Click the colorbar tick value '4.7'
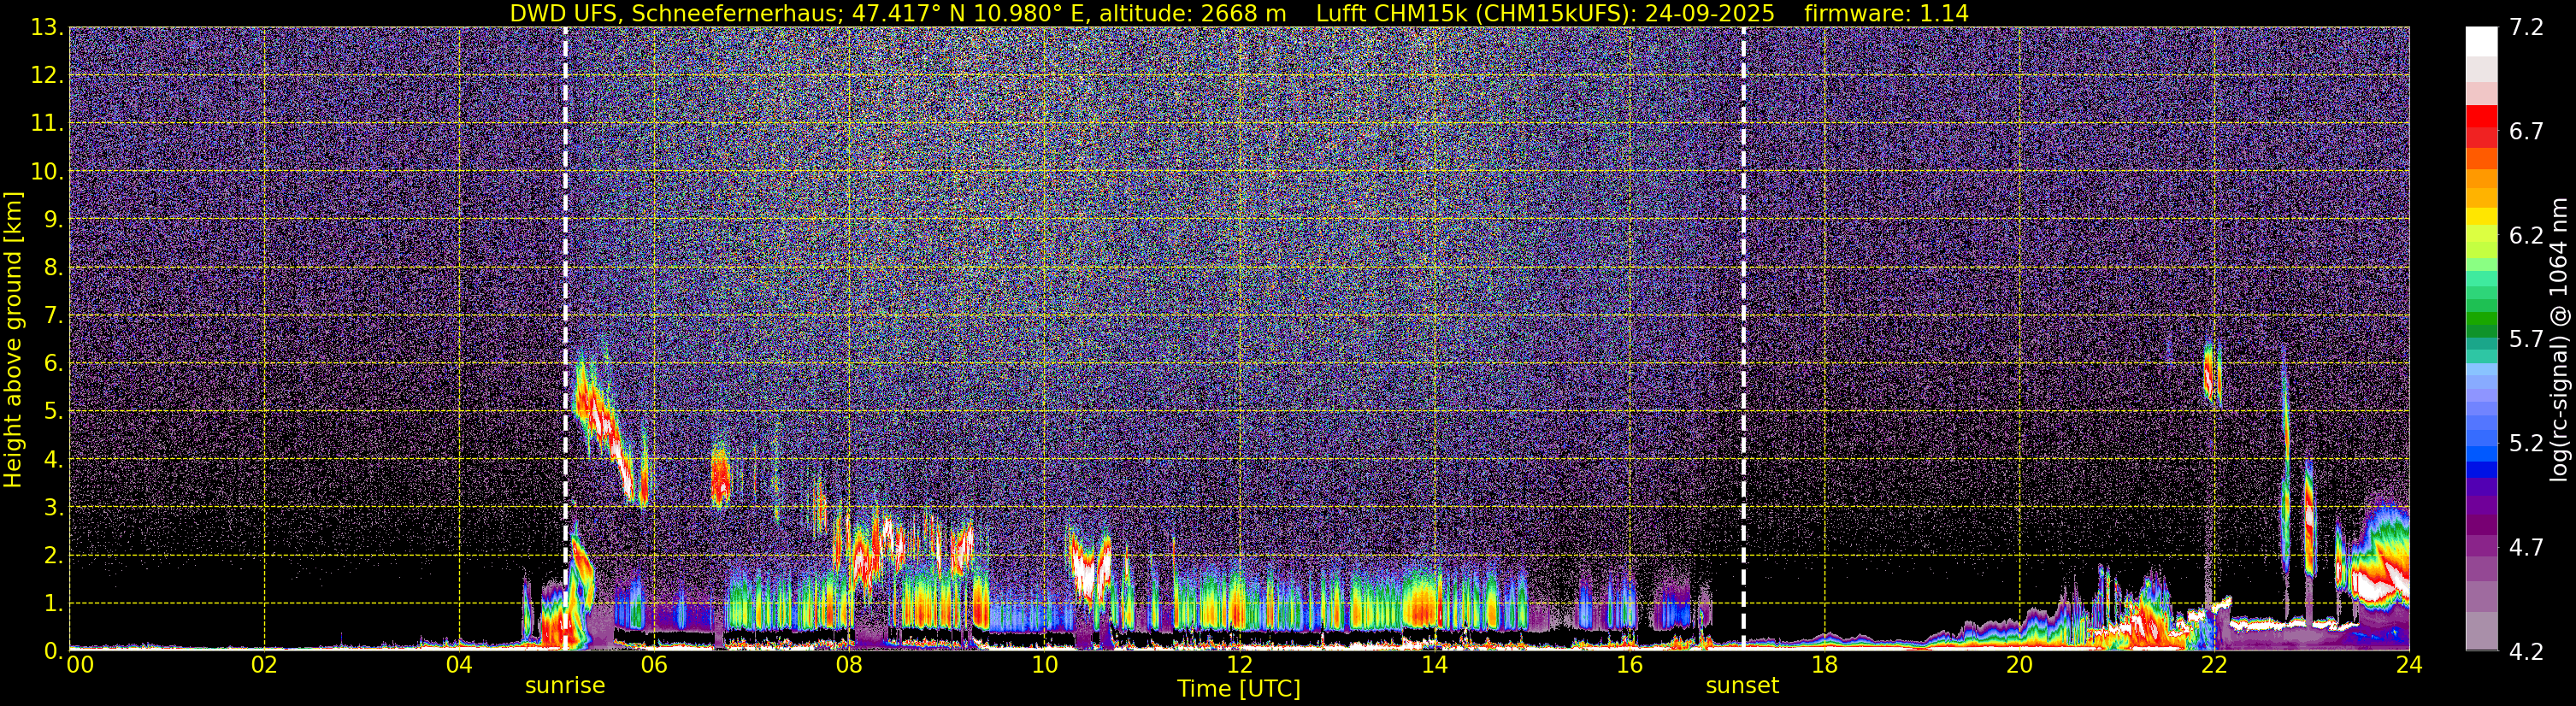The height and width of the screenshot is (706, 2576). pos(2526,547)
